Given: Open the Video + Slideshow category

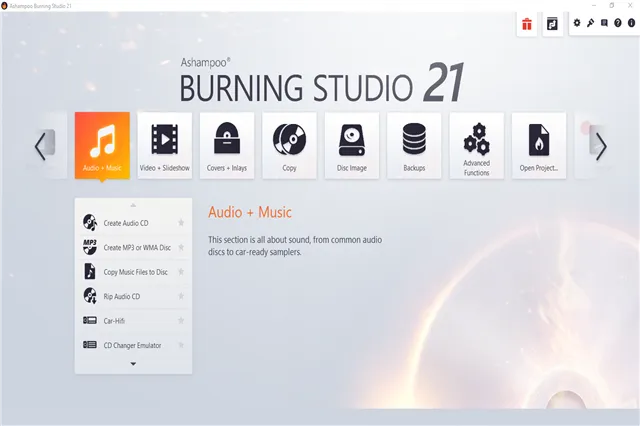Looking at the screenshot, I should click(x=165, y=146).
